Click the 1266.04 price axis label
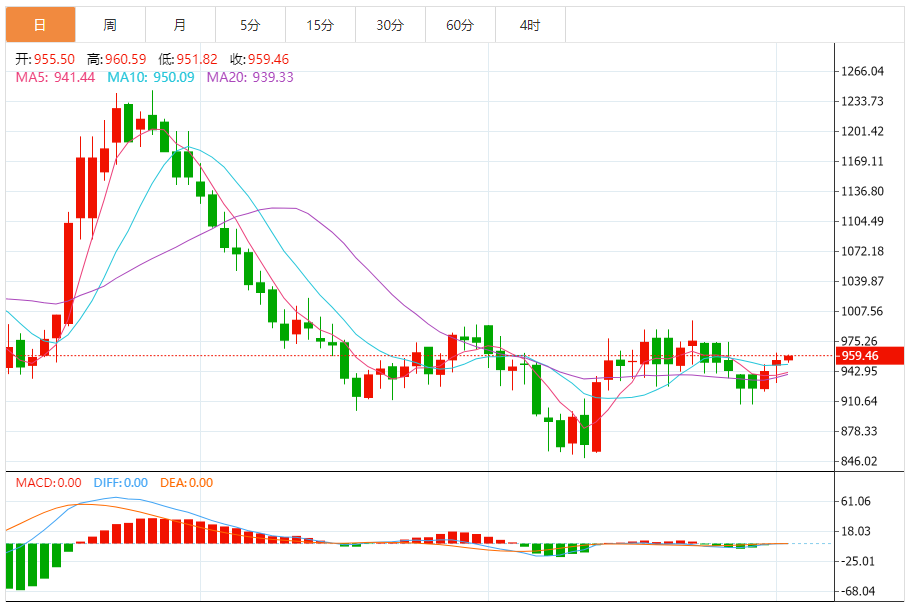 [x=862, y=72]
